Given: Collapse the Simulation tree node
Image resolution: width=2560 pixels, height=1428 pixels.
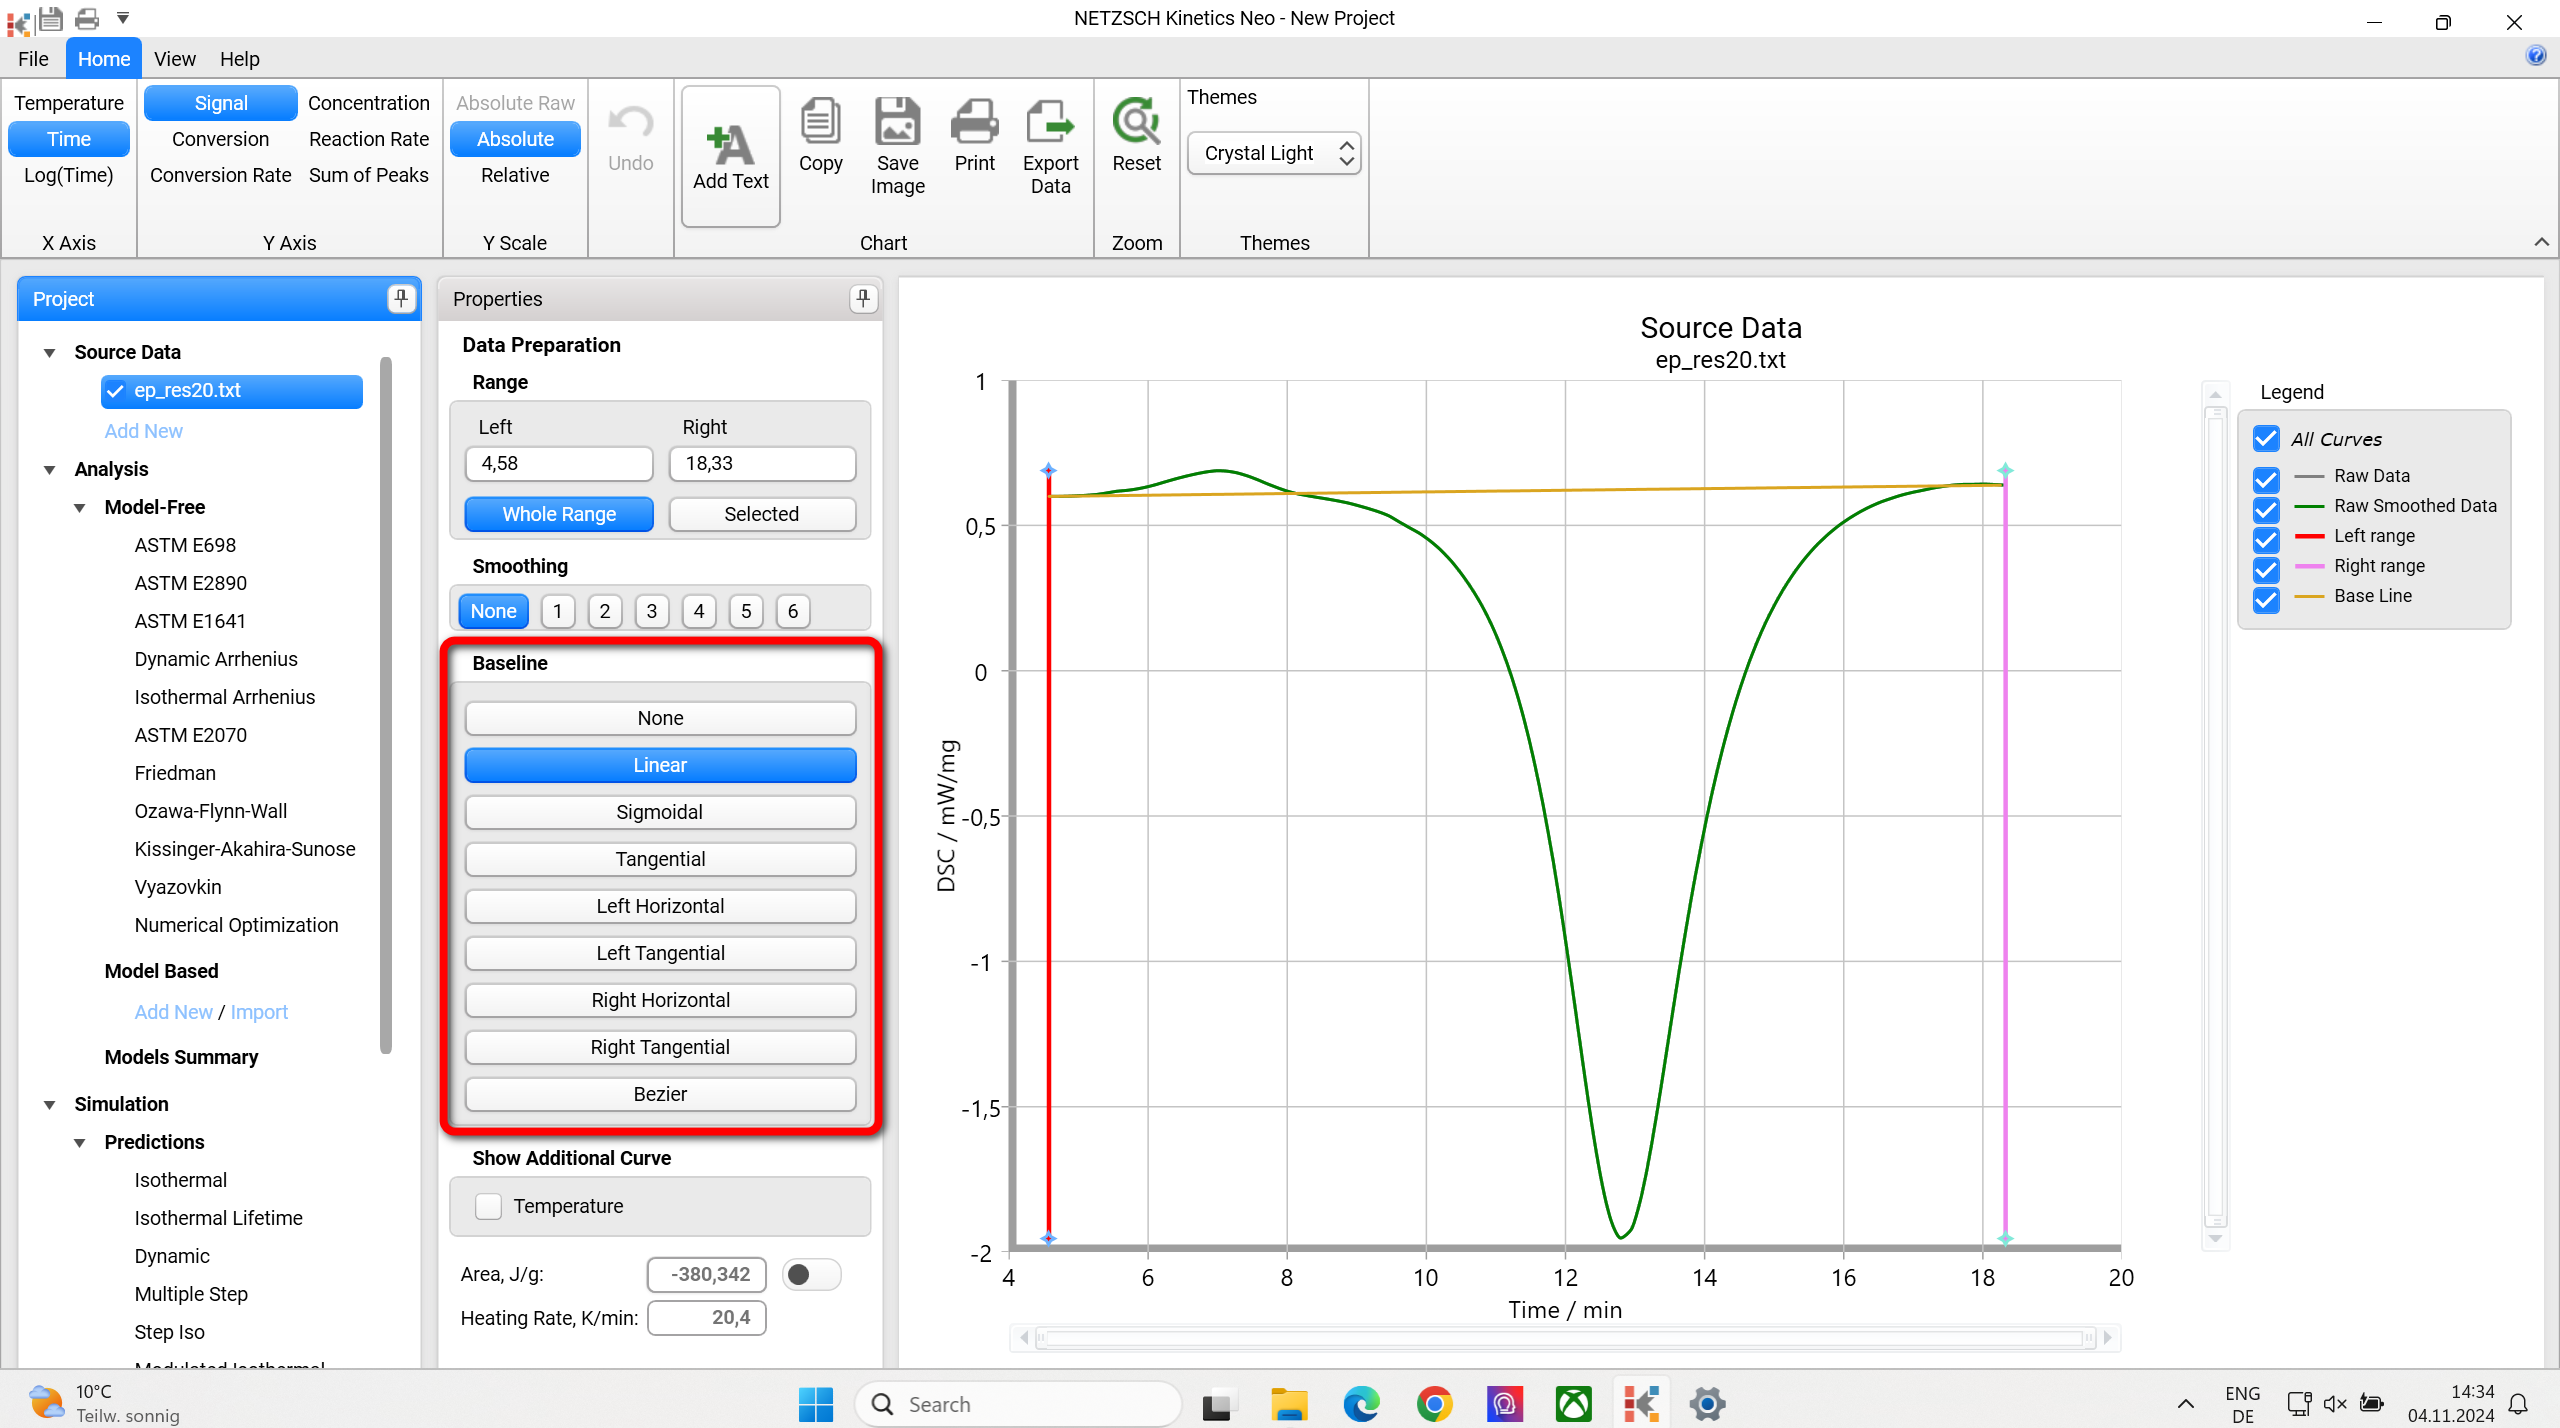Looking at the screenshot, I should point(49,1104).
